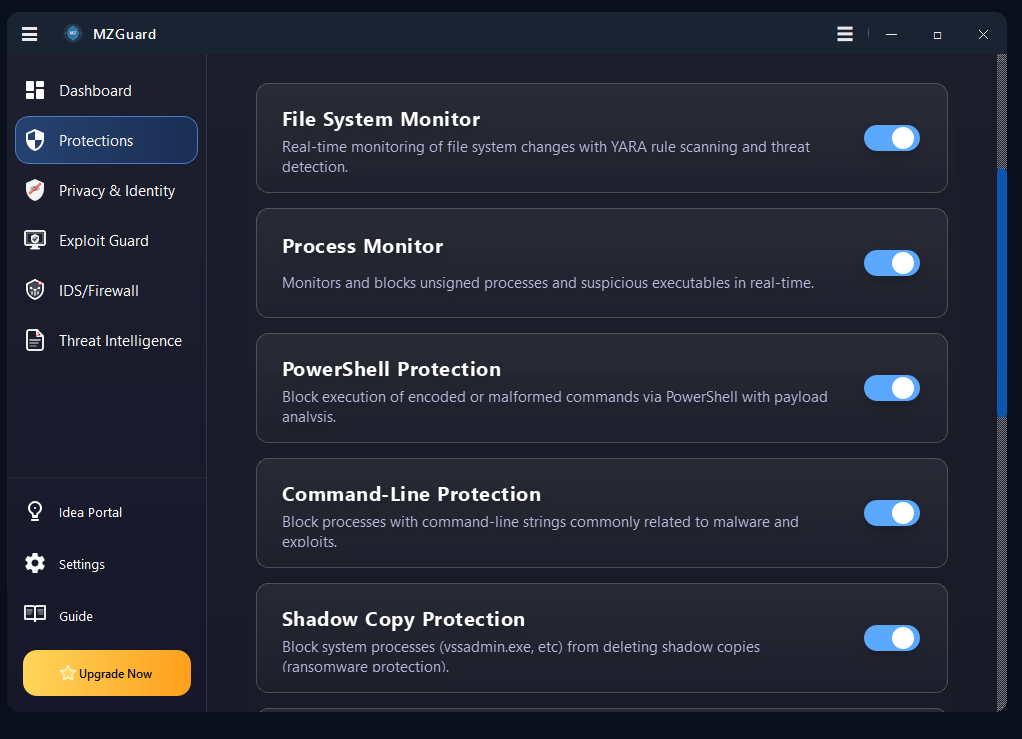Select the IDS/Firewall shield icon
The height and width of the screenshot is (739, 1022).
coord(35,290)
